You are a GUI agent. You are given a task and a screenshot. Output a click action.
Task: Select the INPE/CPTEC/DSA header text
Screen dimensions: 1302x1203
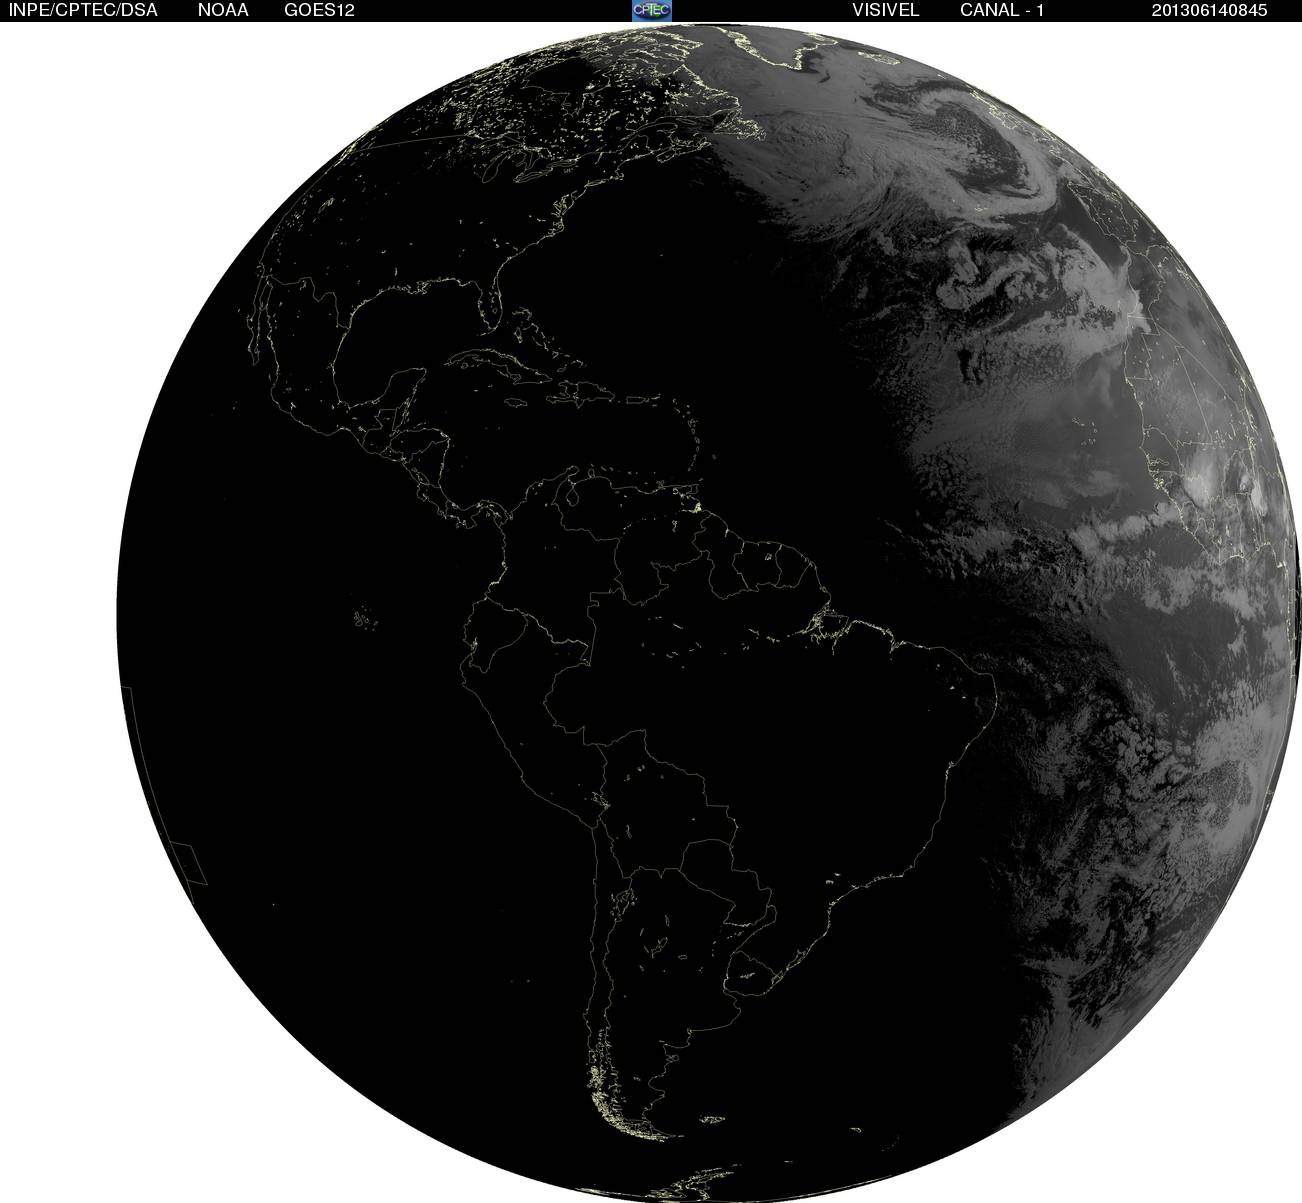(x=83, y=10)
